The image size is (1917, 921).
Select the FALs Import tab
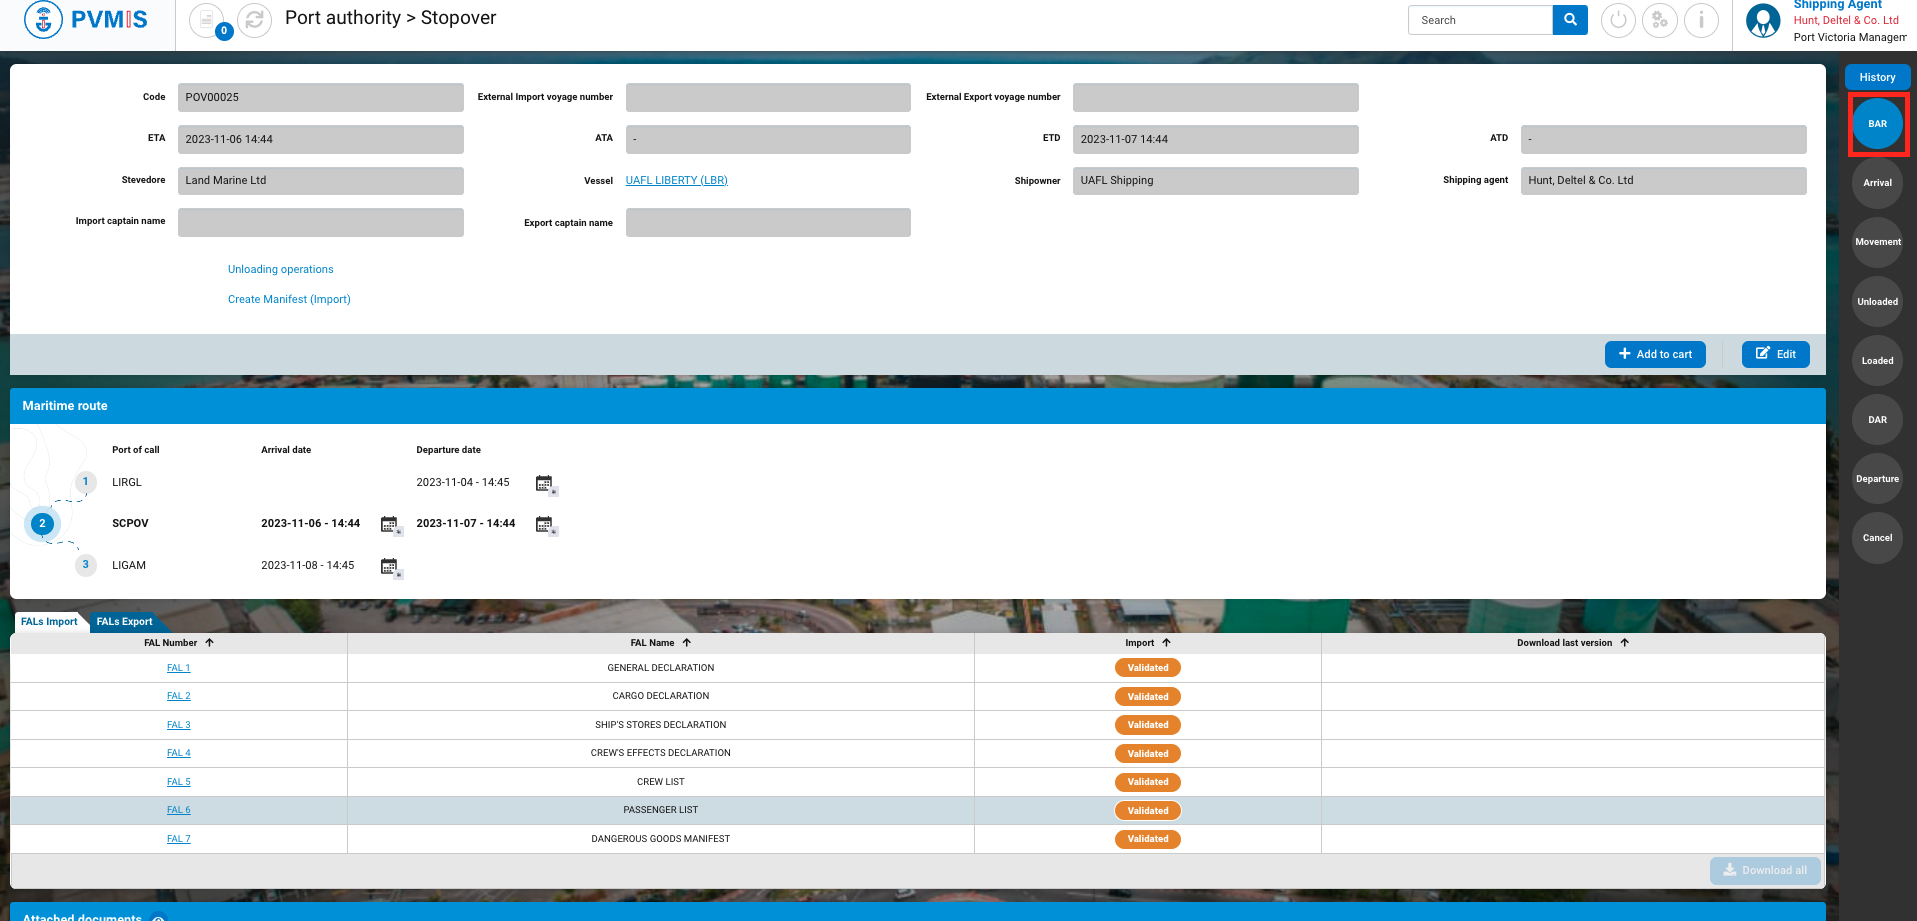(49, 622)
